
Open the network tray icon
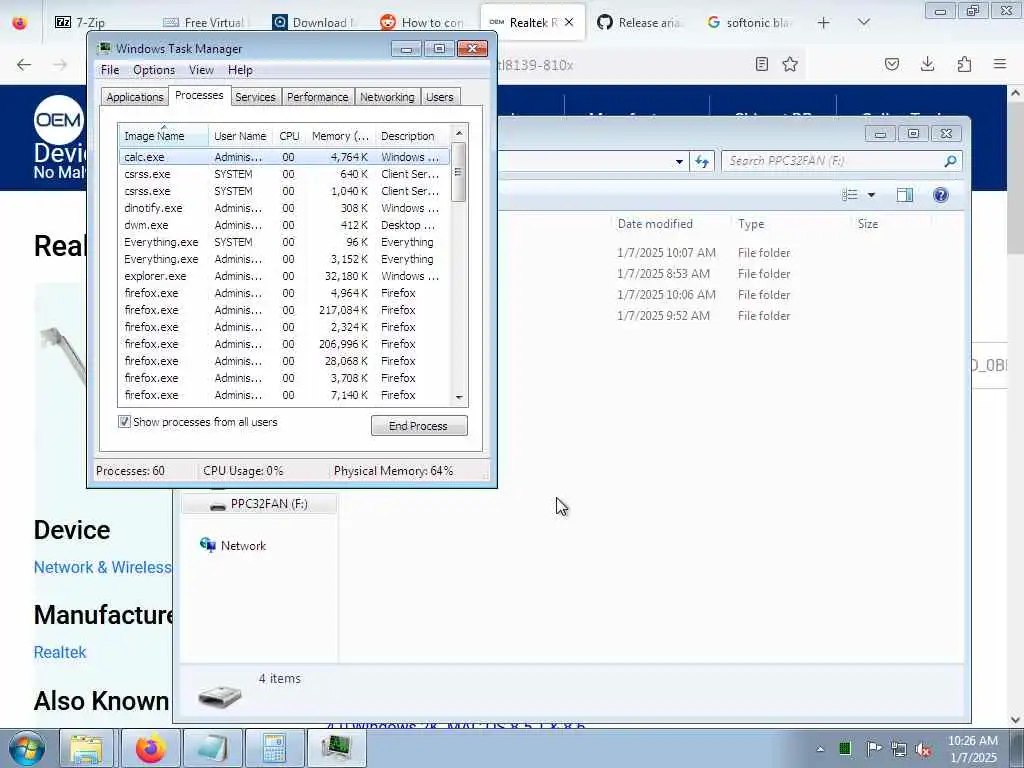[899, 749]
